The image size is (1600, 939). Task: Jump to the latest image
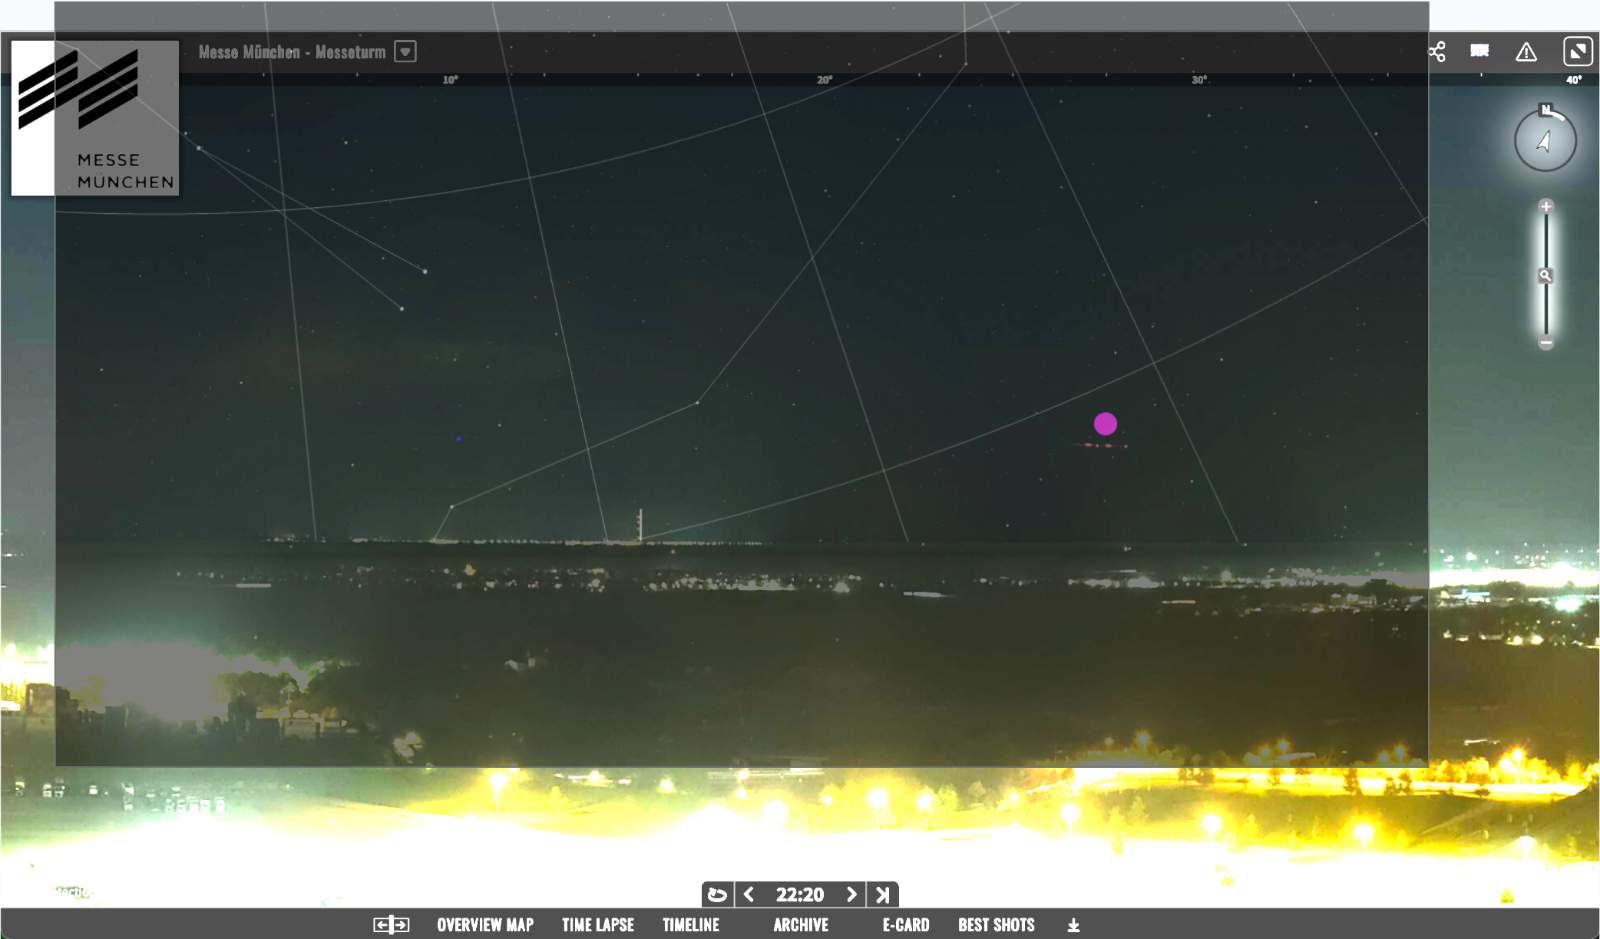tap(883, 895)
